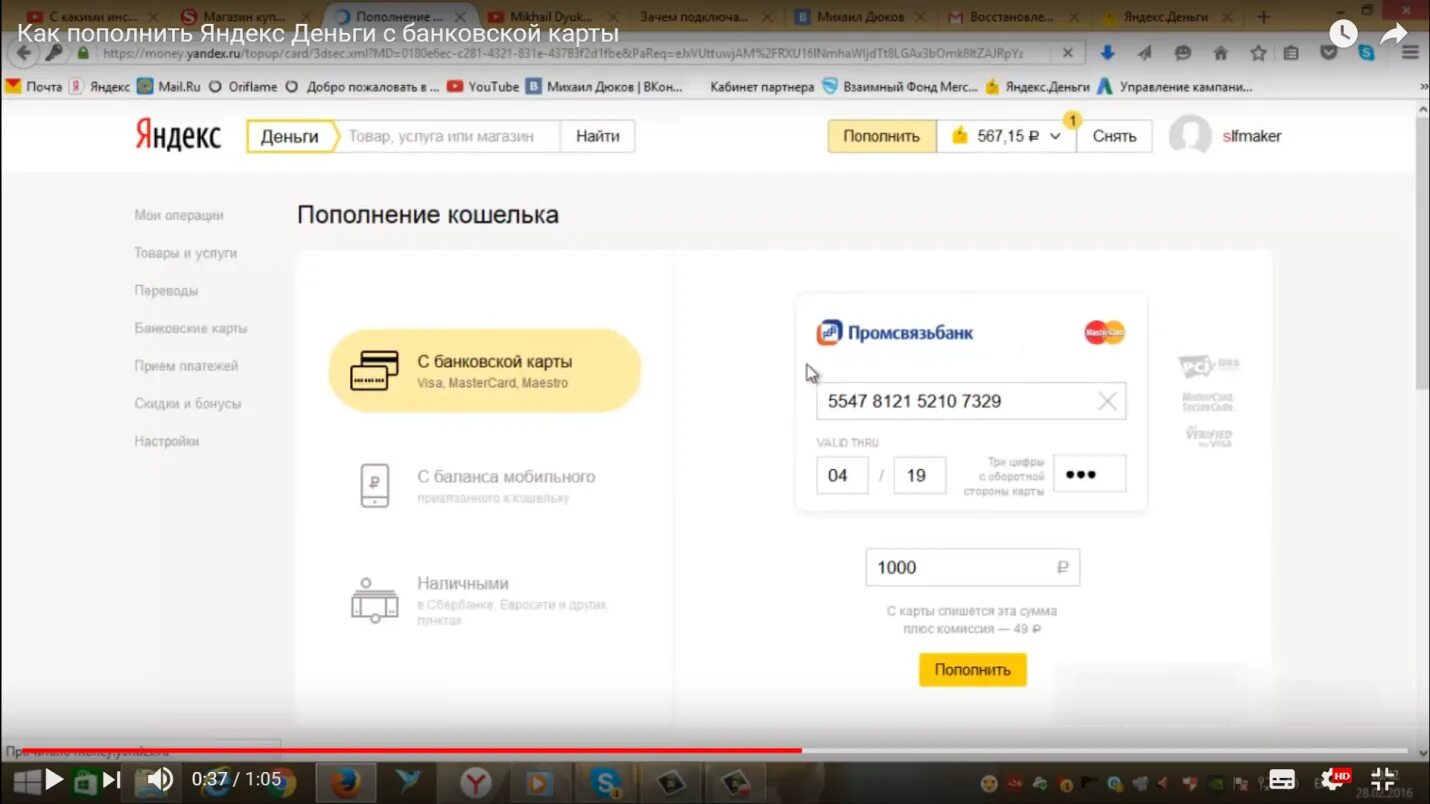
Task: Click the amount field showing 1000
Action: click(973, 567)
